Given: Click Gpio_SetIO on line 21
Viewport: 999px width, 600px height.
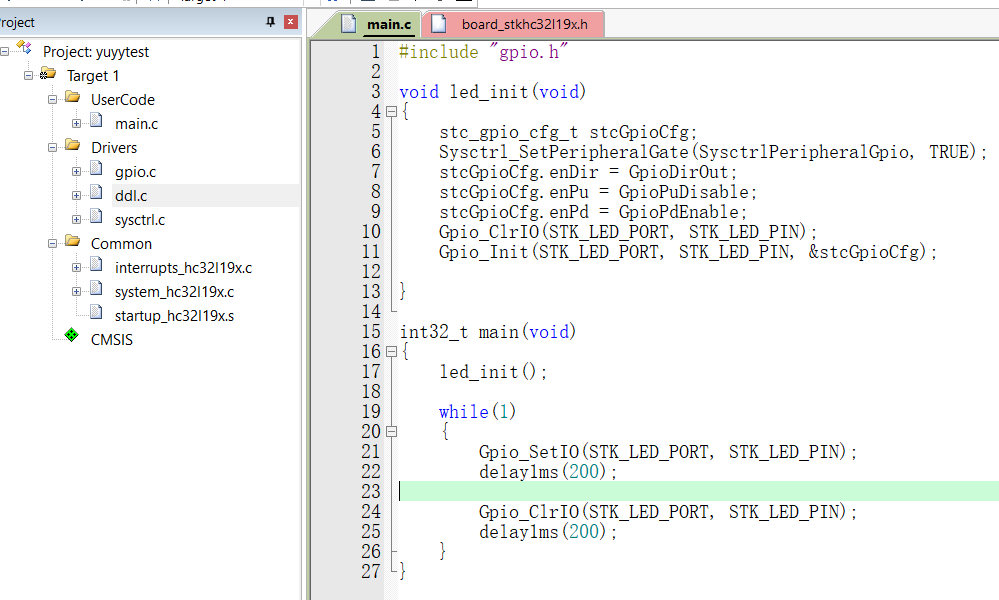Looking at the screenshot, I should pos(528,452).
